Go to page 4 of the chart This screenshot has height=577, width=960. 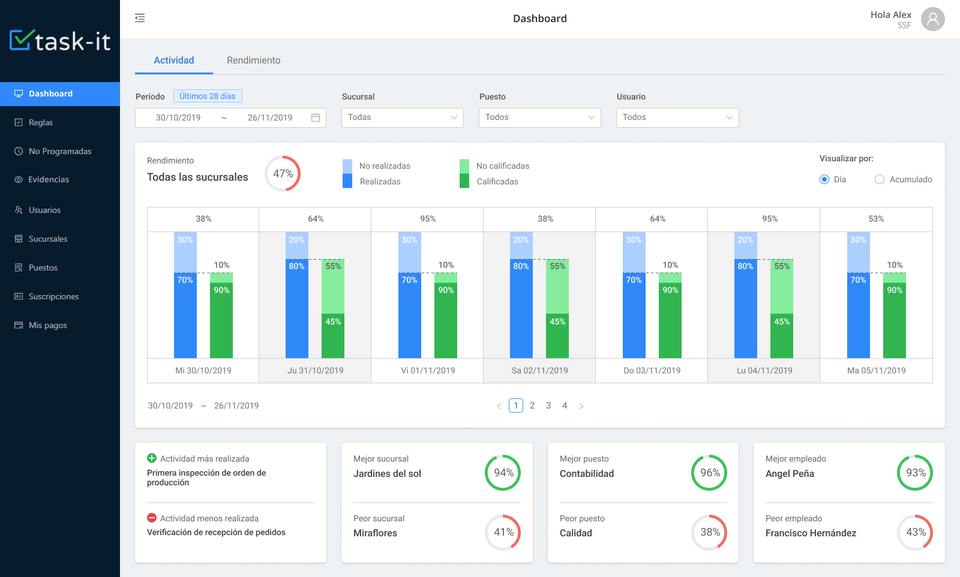pos(564,405)
